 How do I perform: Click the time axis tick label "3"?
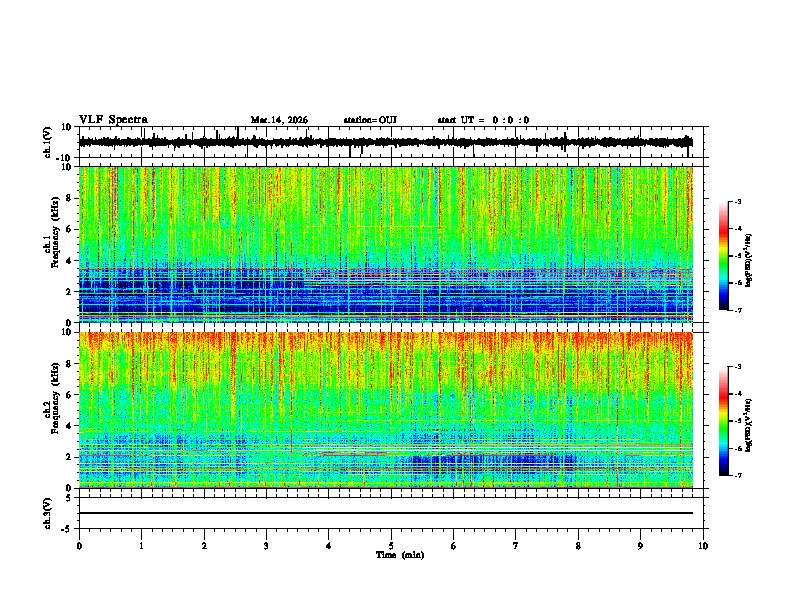(x=266, y=546)
